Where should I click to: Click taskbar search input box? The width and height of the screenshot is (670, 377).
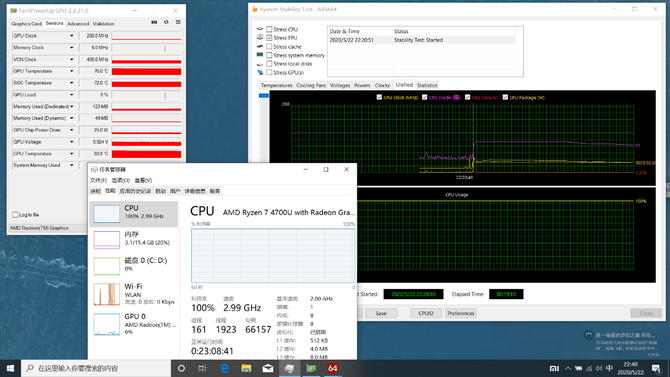(96, 368)
